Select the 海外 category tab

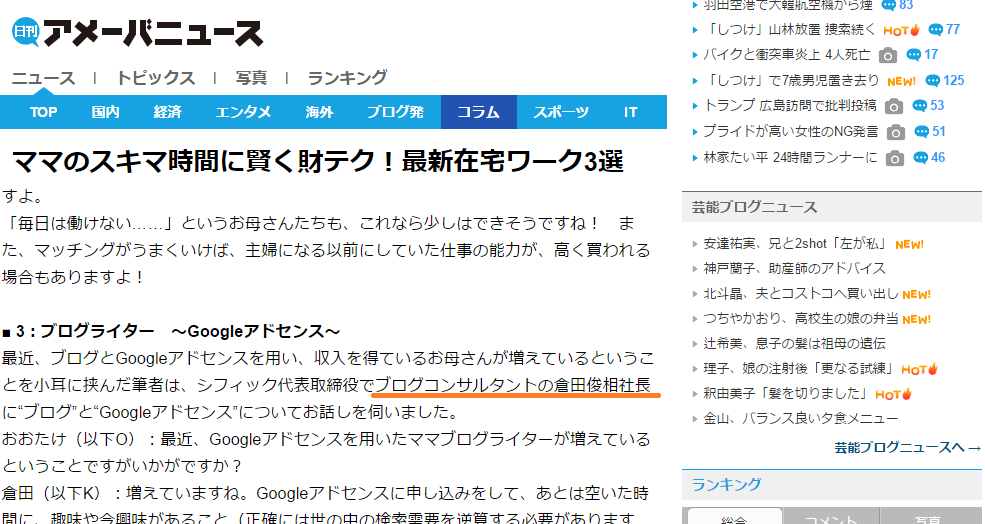pyautogui.click(x=319, y=112)
